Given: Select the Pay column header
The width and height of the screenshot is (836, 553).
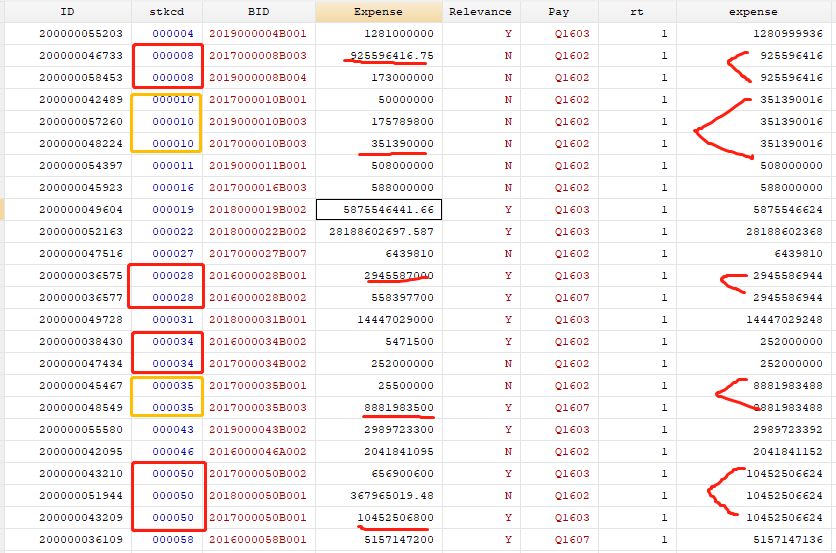Looking at the screenshot, I should pyautogui.click(x=559, y=12).
